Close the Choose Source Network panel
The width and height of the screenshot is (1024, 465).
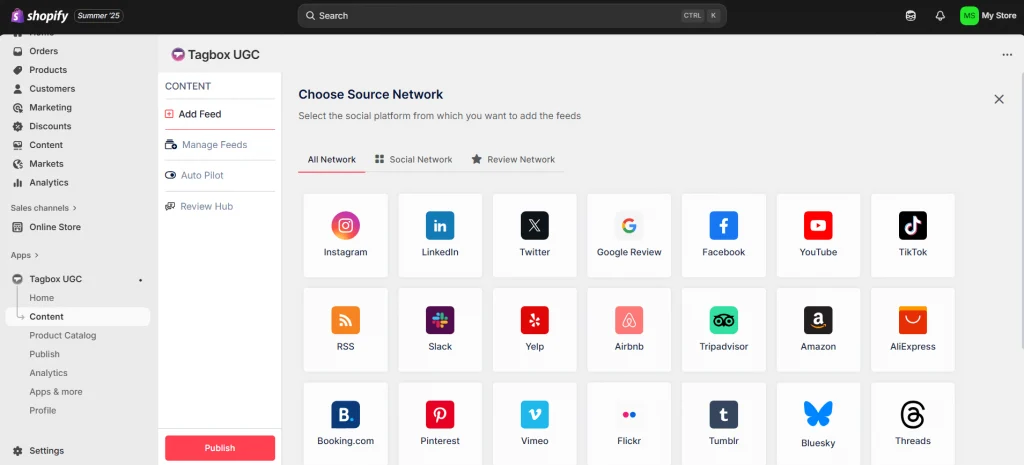click(x=998, y=99)
